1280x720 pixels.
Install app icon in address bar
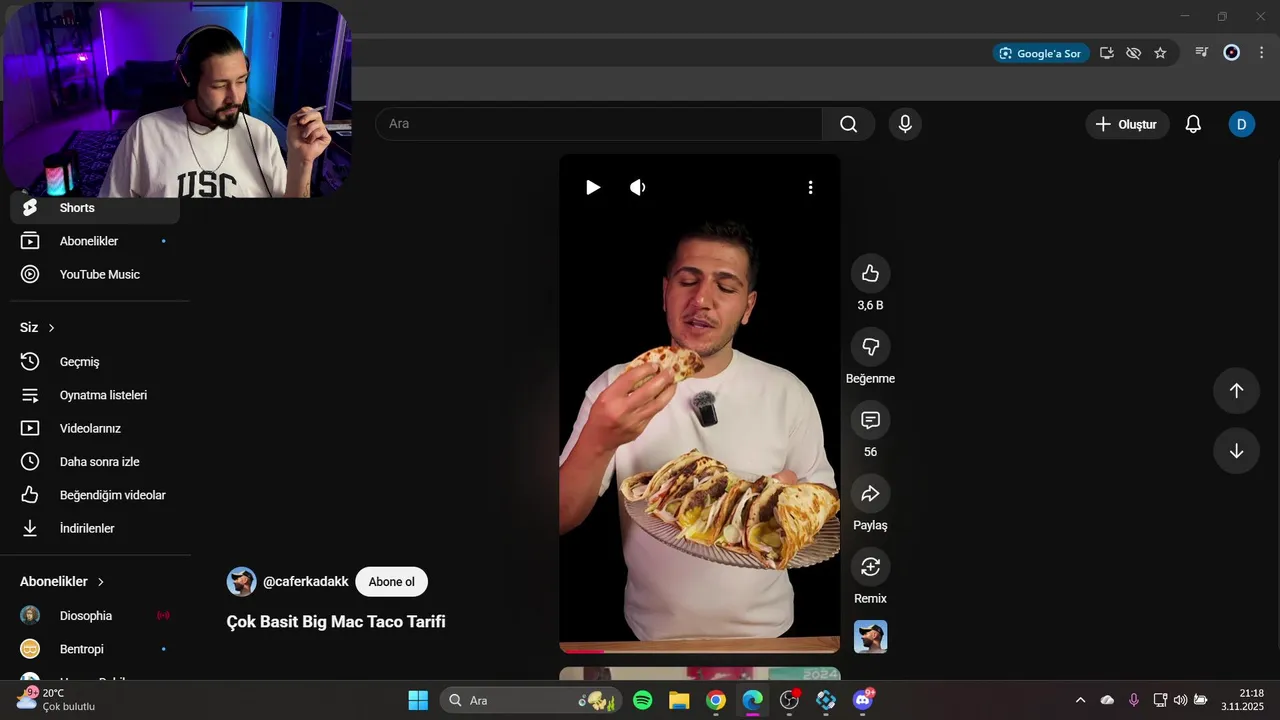point(1107,53)
